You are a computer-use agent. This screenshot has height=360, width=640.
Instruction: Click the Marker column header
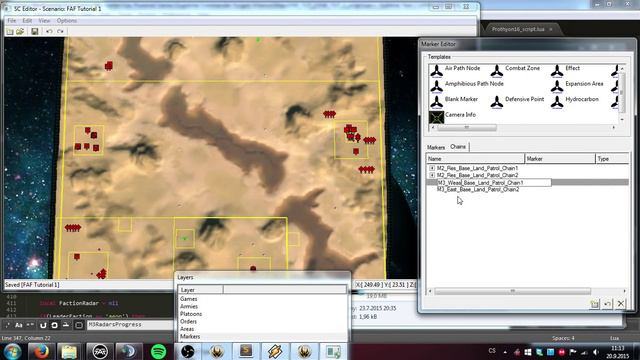pyautogui.click(x=560, y=159)
